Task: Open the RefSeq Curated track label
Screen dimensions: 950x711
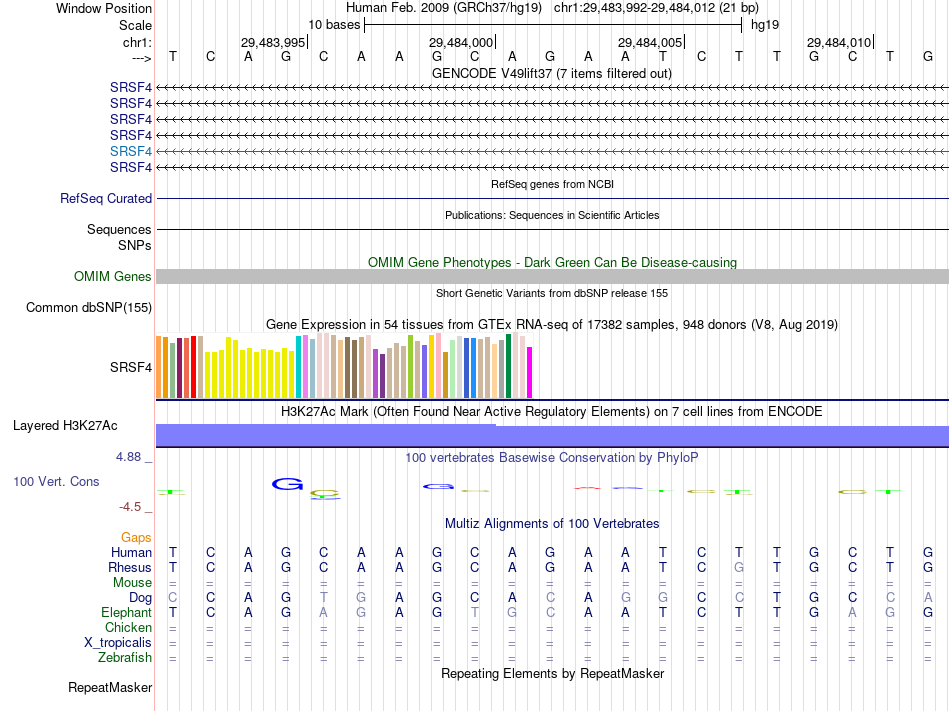Action: point(106,199)
